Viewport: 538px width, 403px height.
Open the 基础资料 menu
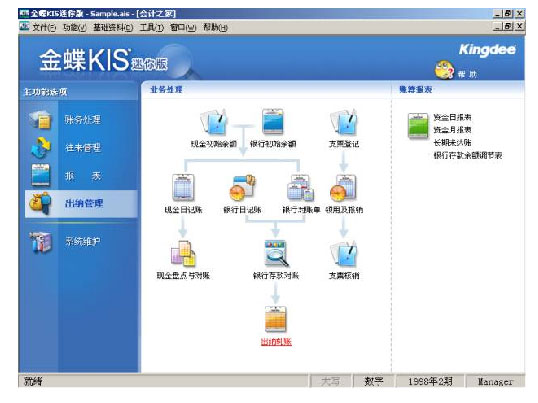click(x=113, y=27)
